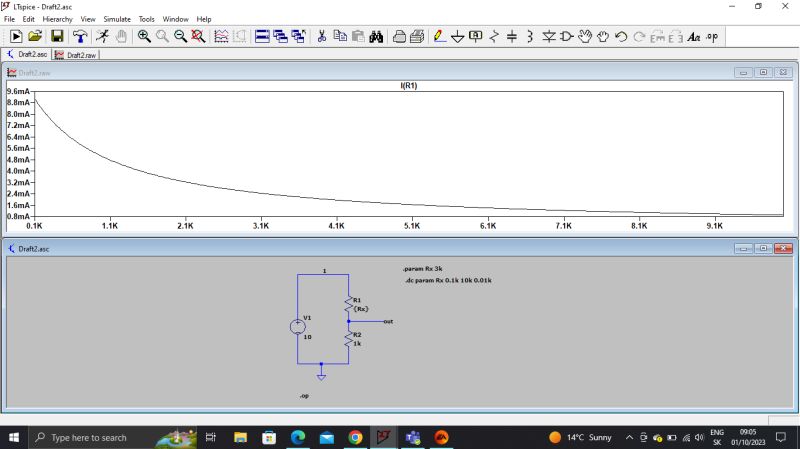
Task: Place a resistor from the toolbar
Action: [494, 36]
